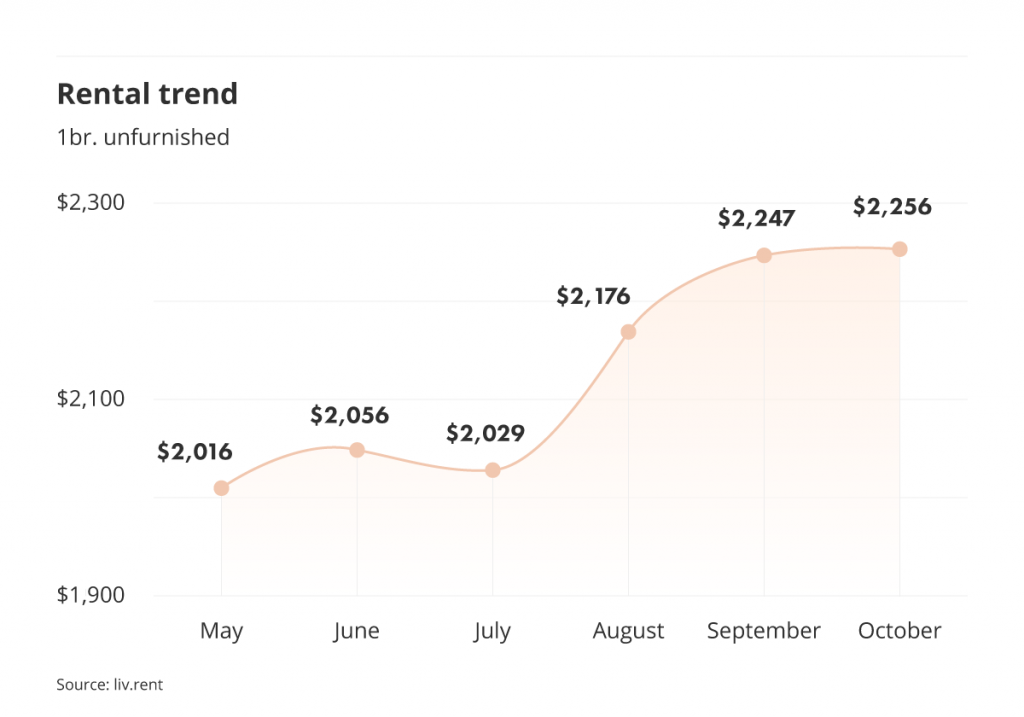Viewport: 1024px width, 717px height.
Task: Click the Source: liv.rent attribution
Action: (x=110, y=684)
